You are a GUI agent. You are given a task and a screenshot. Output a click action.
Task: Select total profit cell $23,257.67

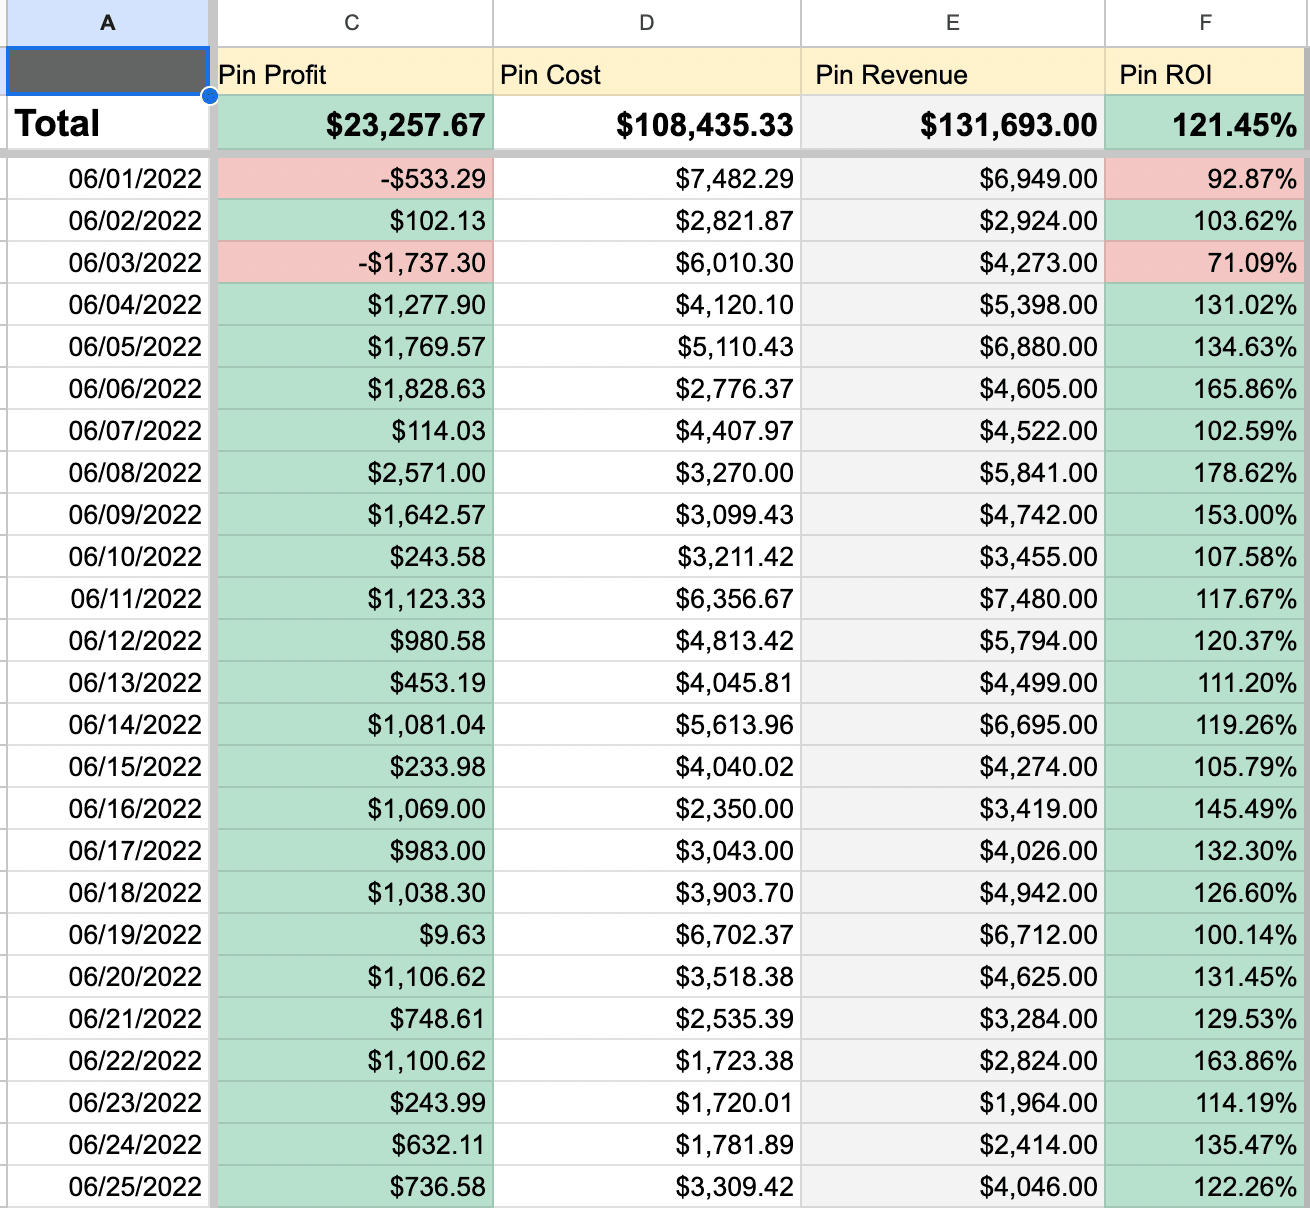point(354,125)
